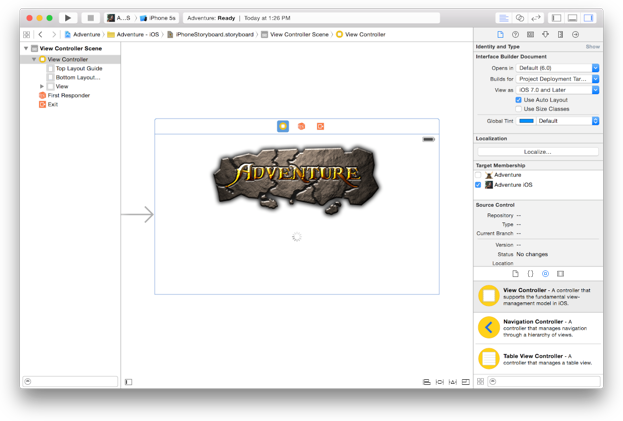Collapse the View Controller Scene outline

(26, 48)
